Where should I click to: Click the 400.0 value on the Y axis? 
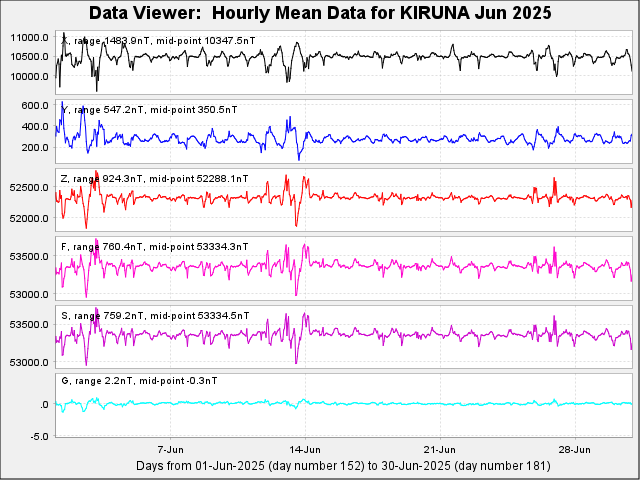[37, 127]
